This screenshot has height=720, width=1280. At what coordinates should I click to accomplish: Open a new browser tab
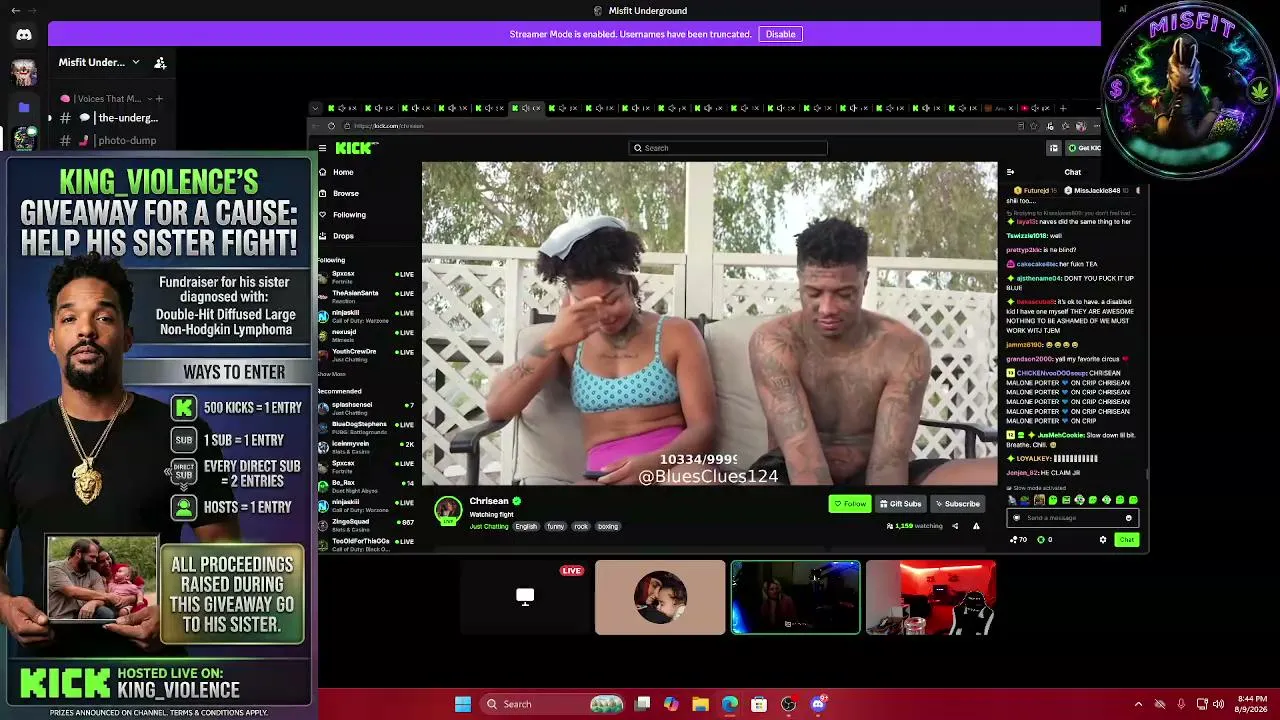coord(1063,108)
